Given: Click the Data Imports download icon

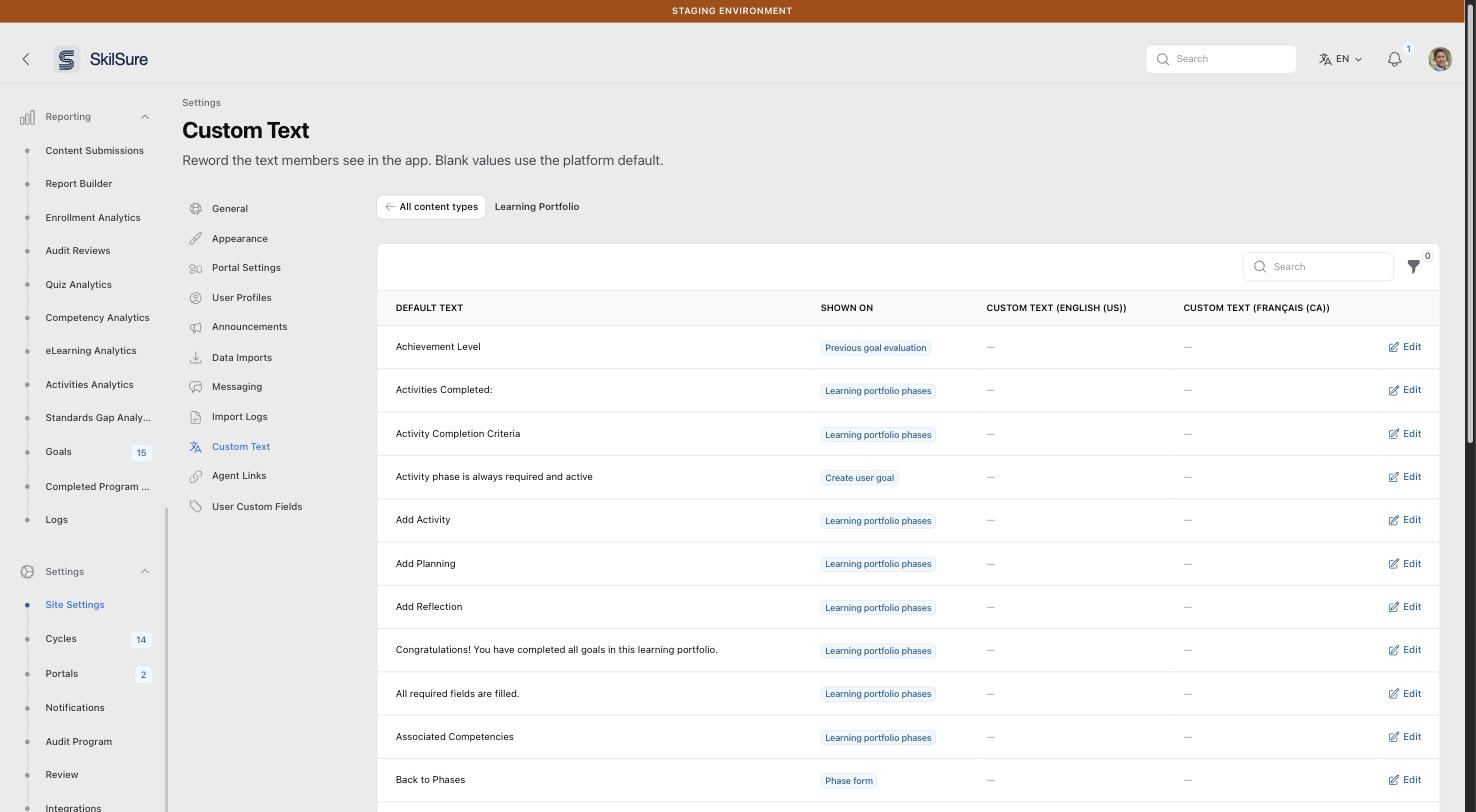Looking at the screenshot, I should (x=196, y=358).
